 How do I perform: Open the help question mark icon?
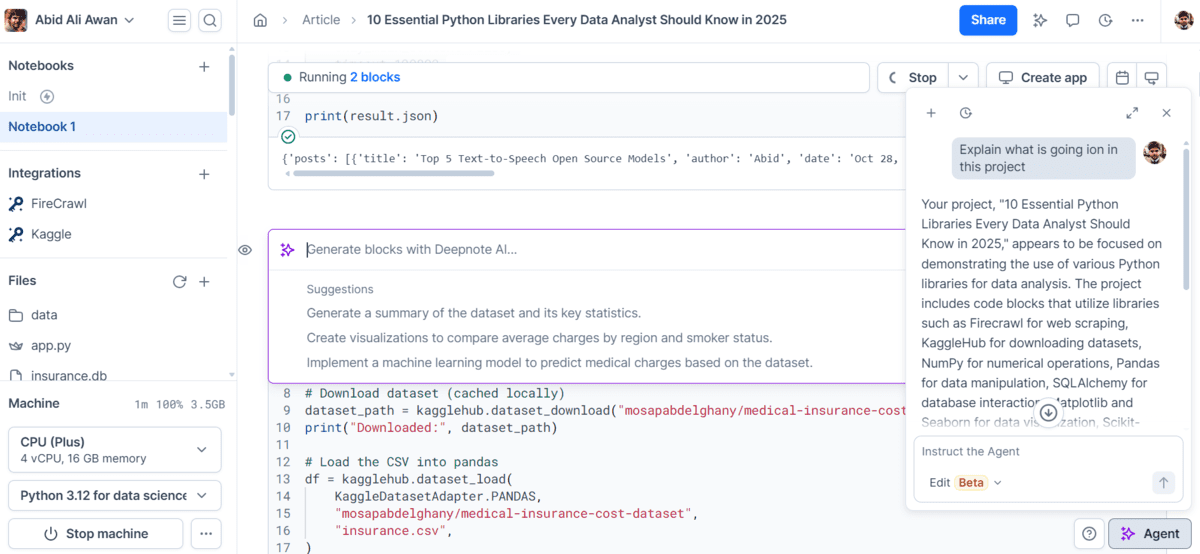1089,534
